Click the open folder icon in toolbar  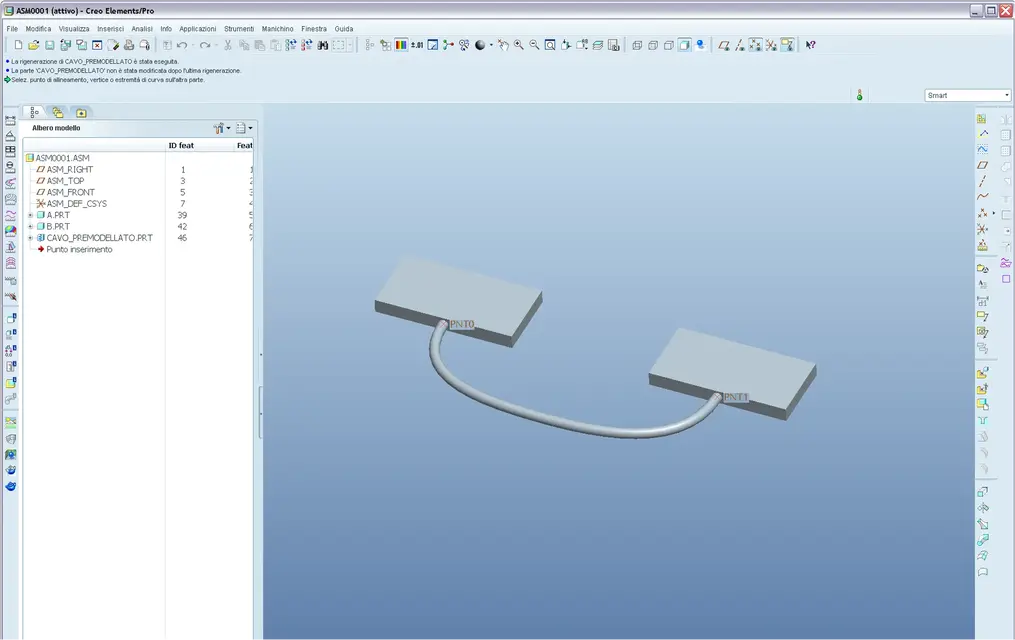[x=34, y=45]
